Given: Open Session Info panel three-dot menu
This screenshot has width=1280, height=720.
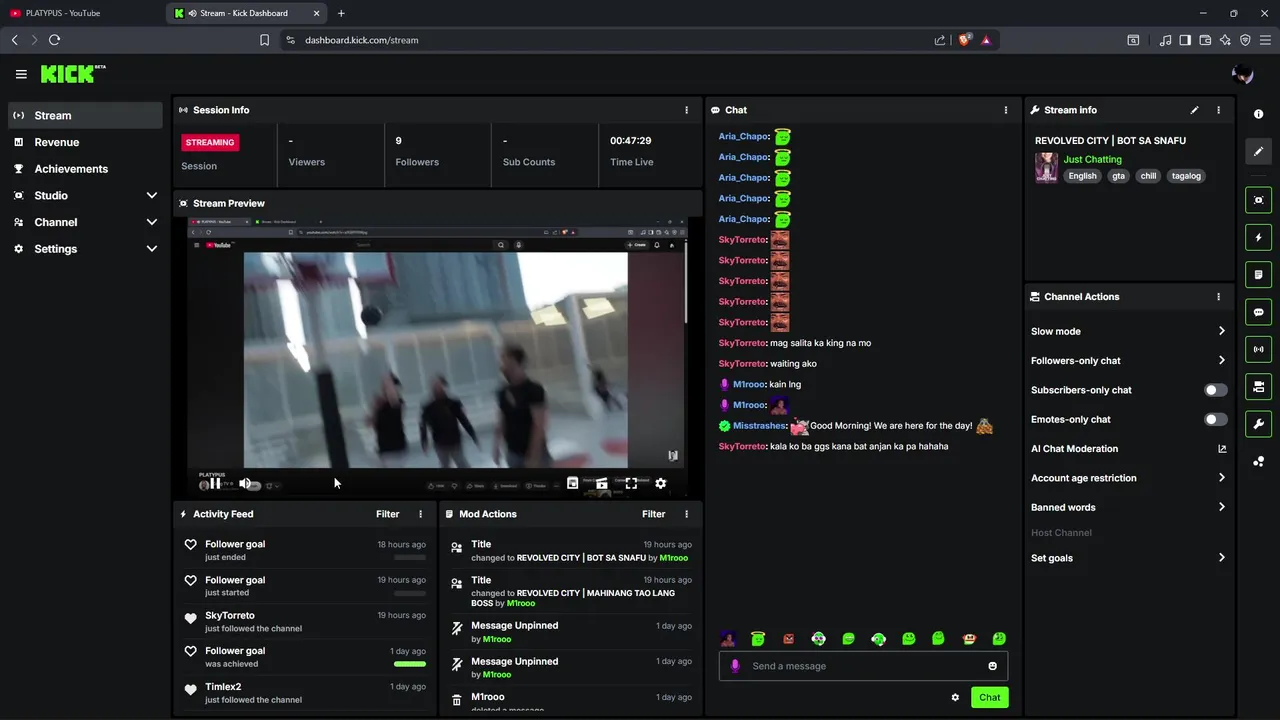Looking at the screenshot, I should coord(686,110).
